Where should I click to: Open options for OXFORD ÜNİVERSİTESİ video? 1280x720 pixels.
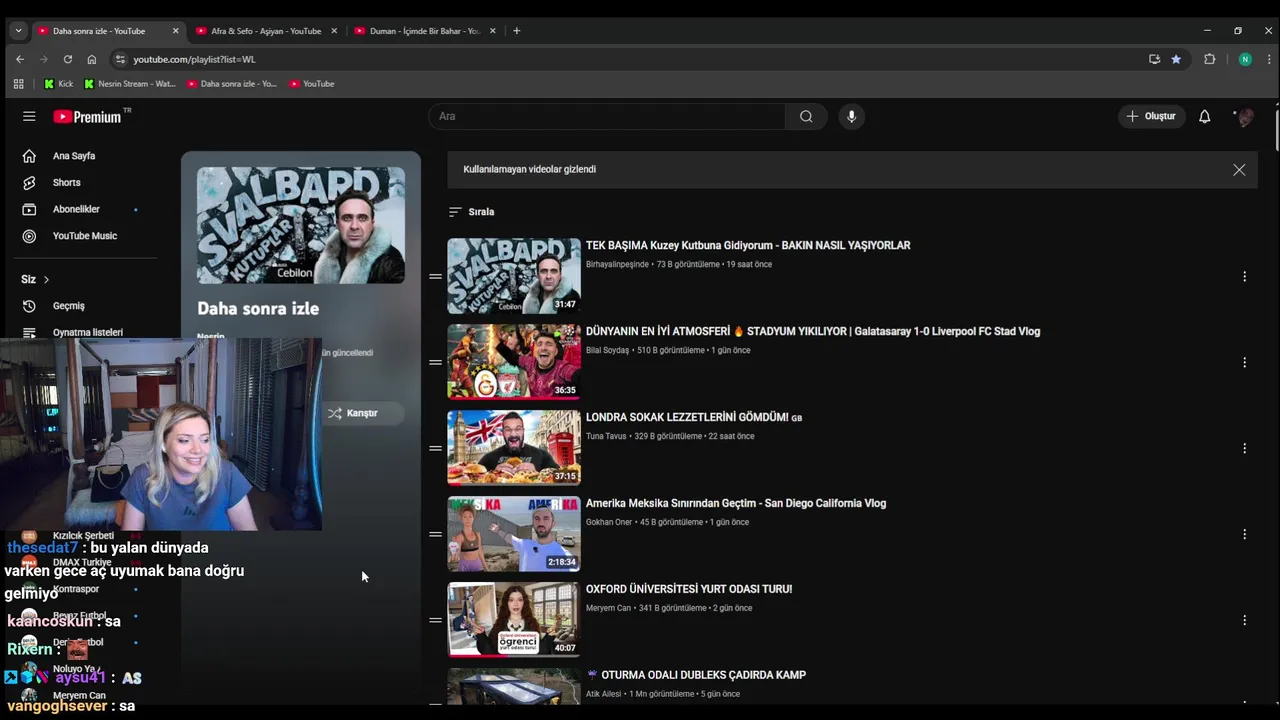pos(1244,620)
